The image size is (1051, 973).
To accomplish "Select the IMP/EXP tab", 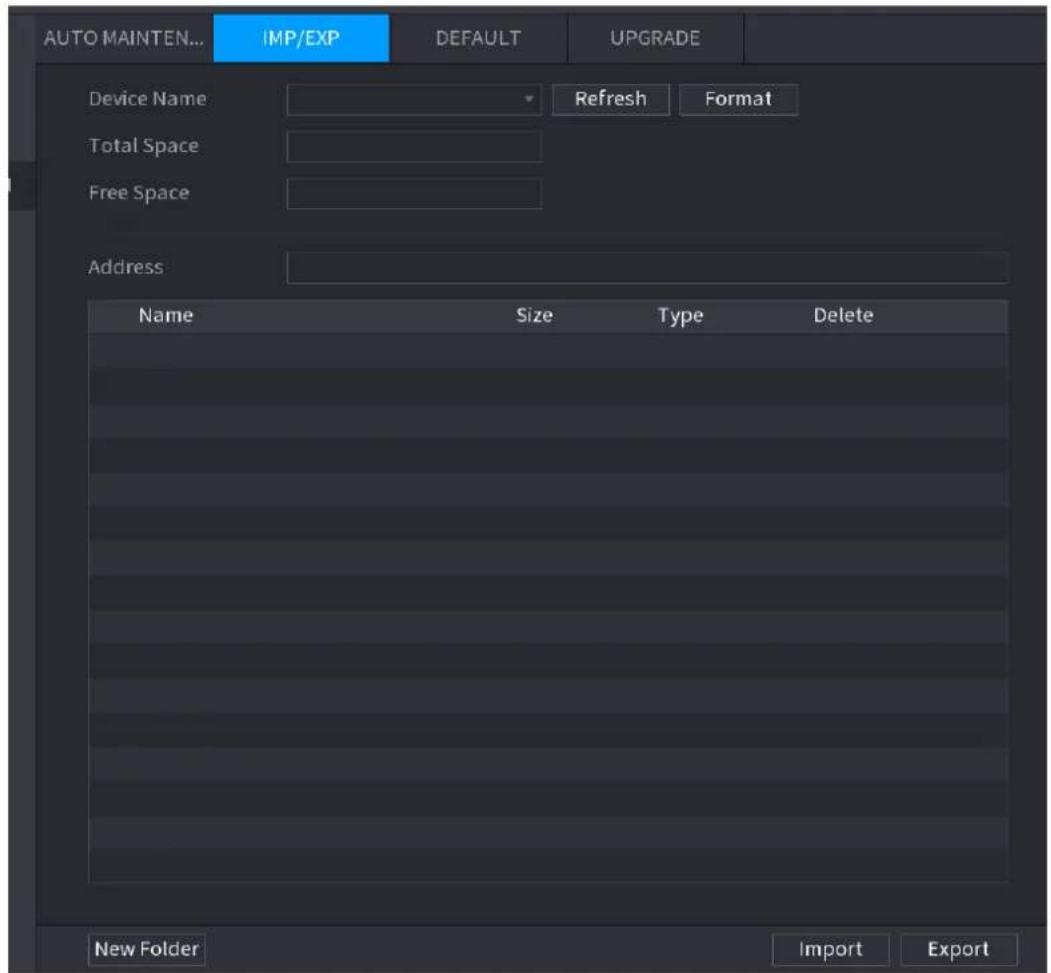I will click(301, 38).
